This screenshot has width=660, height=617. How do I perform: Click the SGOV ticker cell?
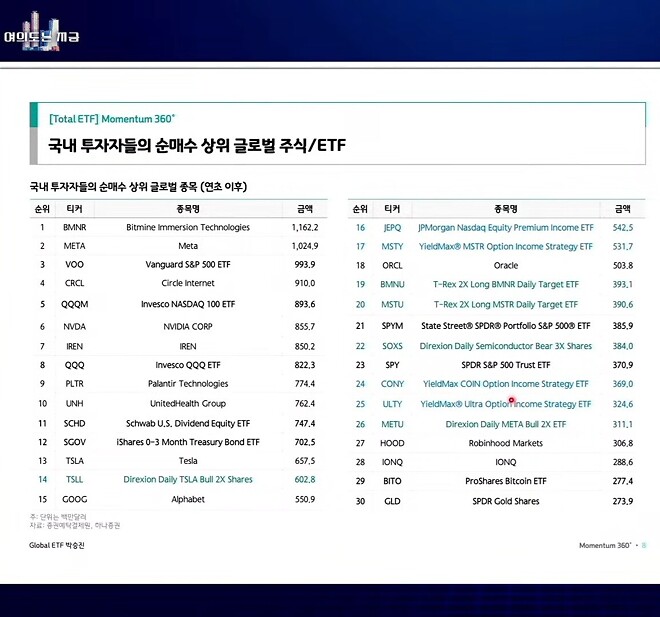point(75,442)
